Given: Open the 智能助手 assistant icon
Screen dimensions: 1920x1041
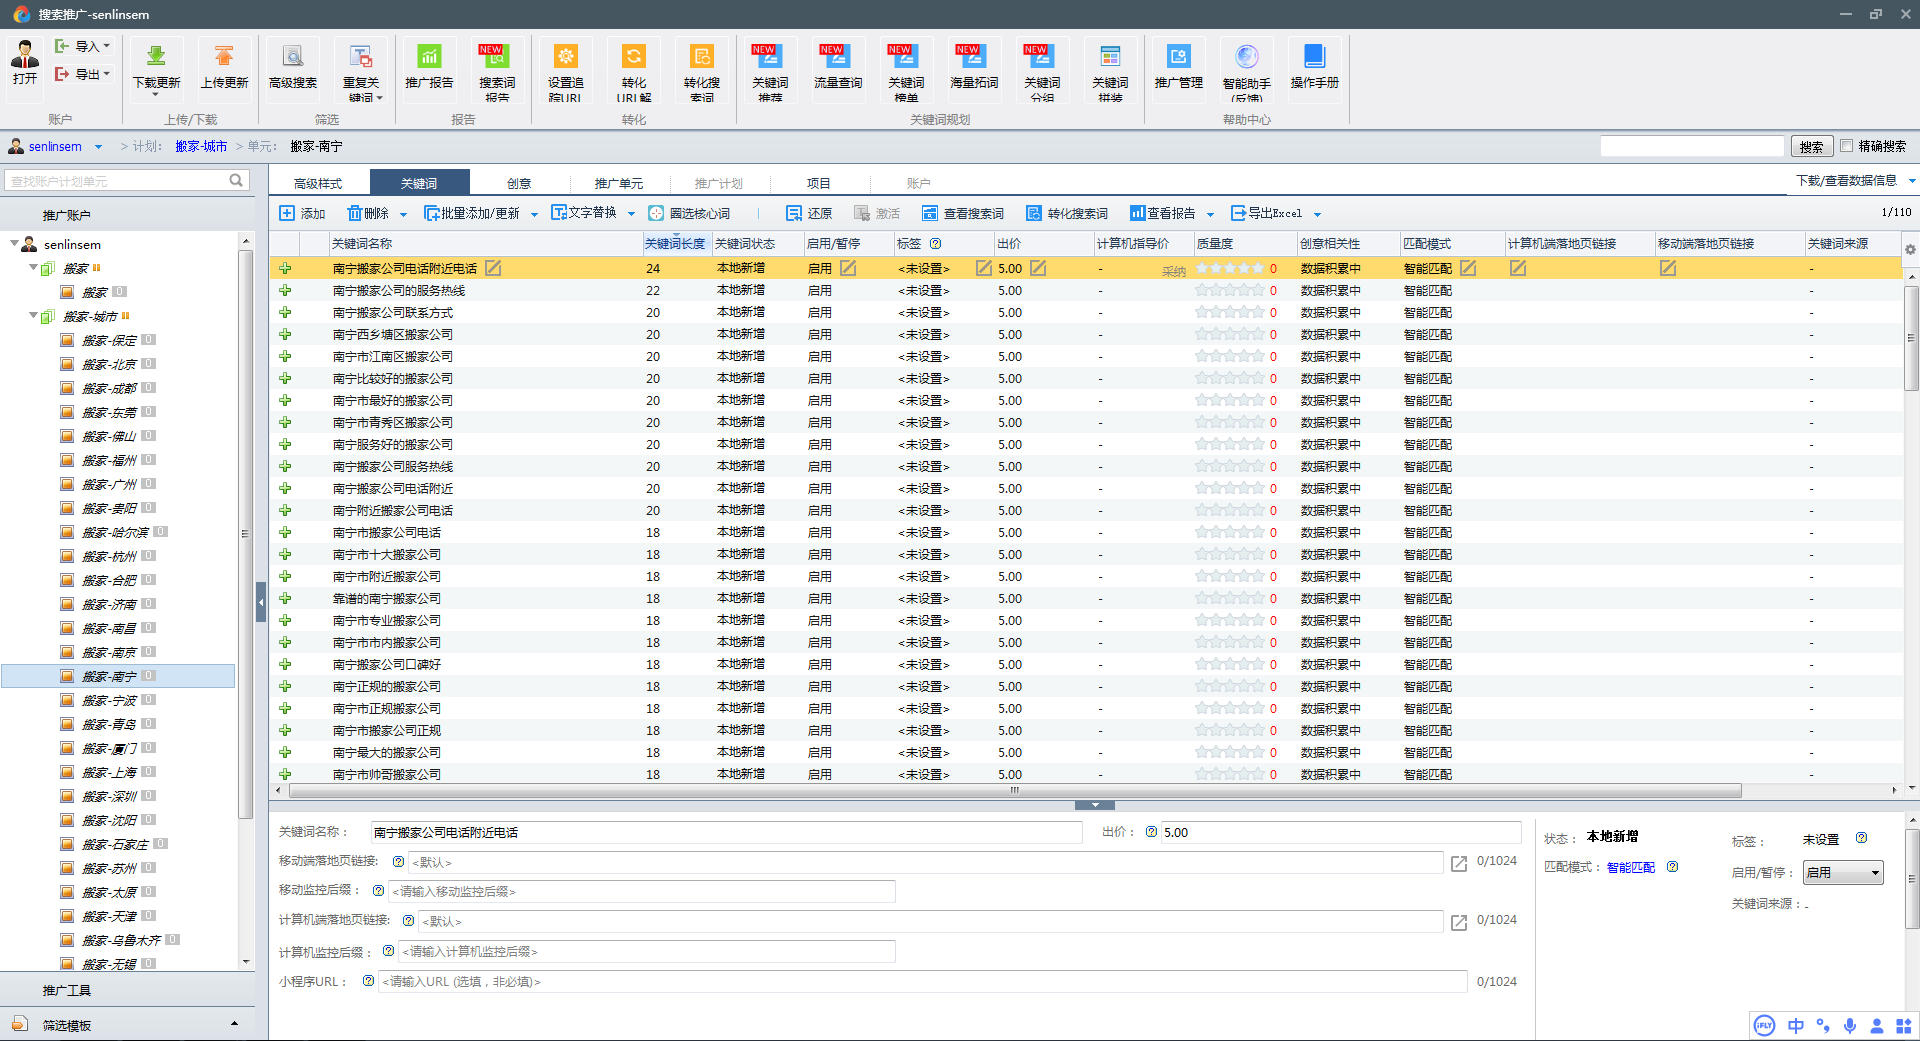Looking at the screenshot, I should click(x=1246, y=58).
